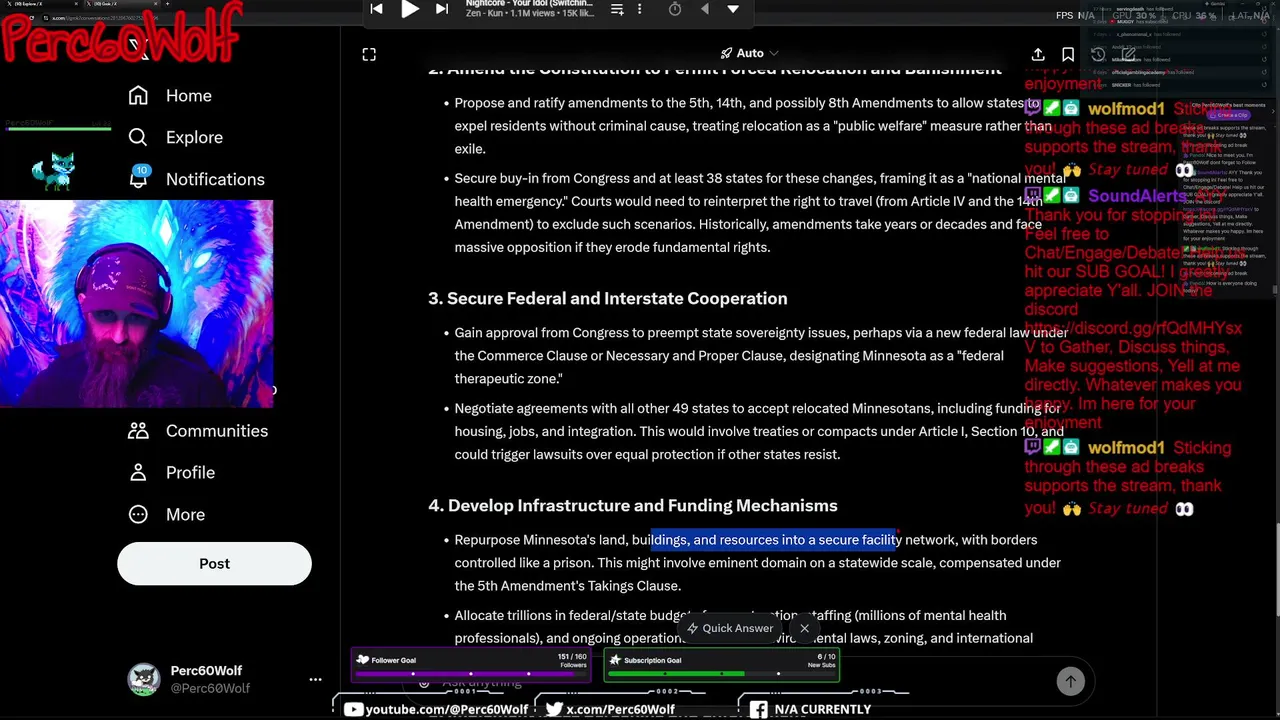1280x720 pixels.
Task: Click the stopwatch timer icon
Action: point(675,9)
